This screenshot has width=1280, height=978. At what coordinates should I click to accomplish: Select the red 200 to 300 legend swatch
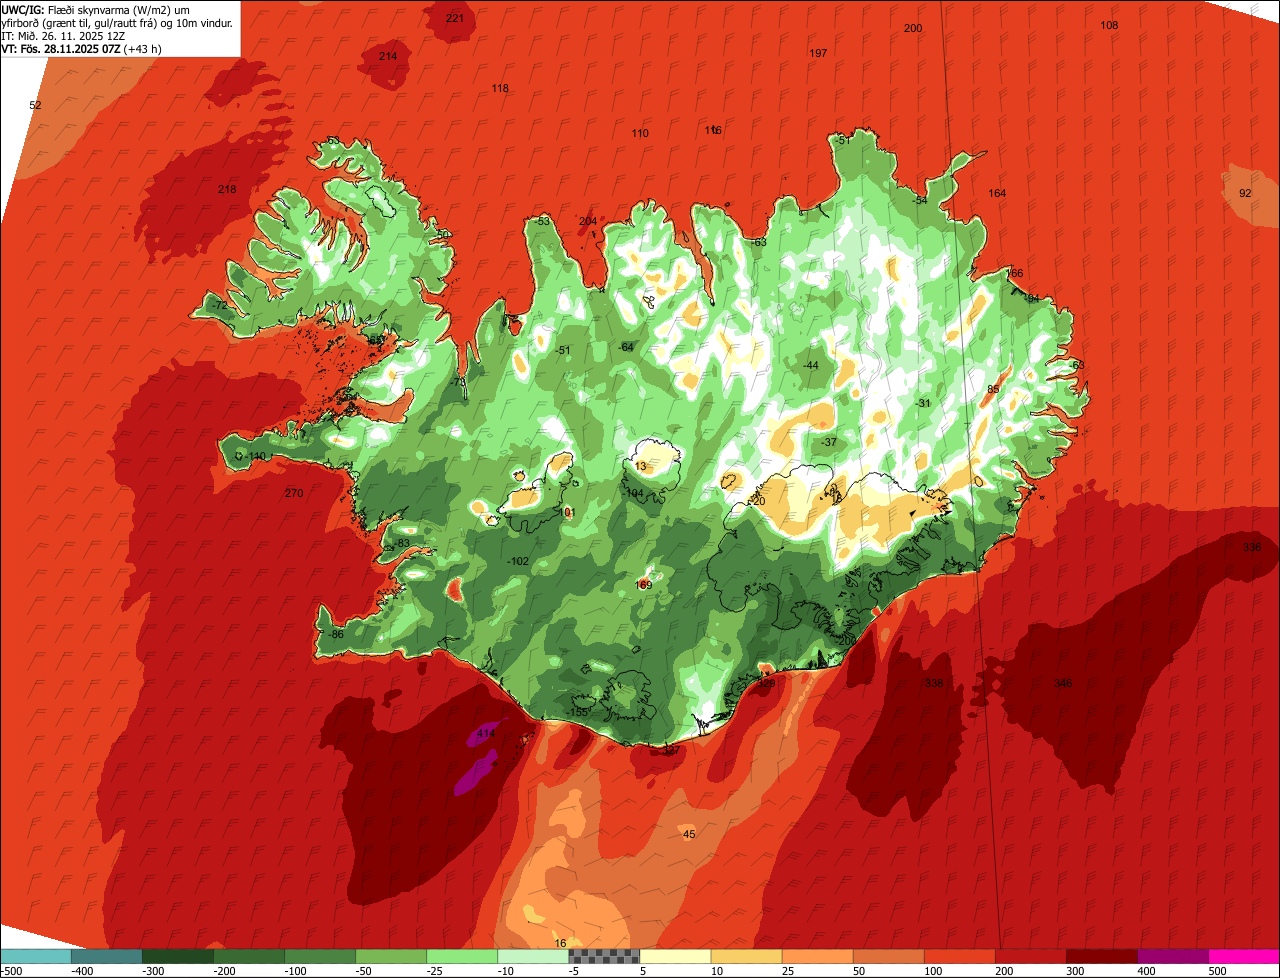coord(1029,956)
